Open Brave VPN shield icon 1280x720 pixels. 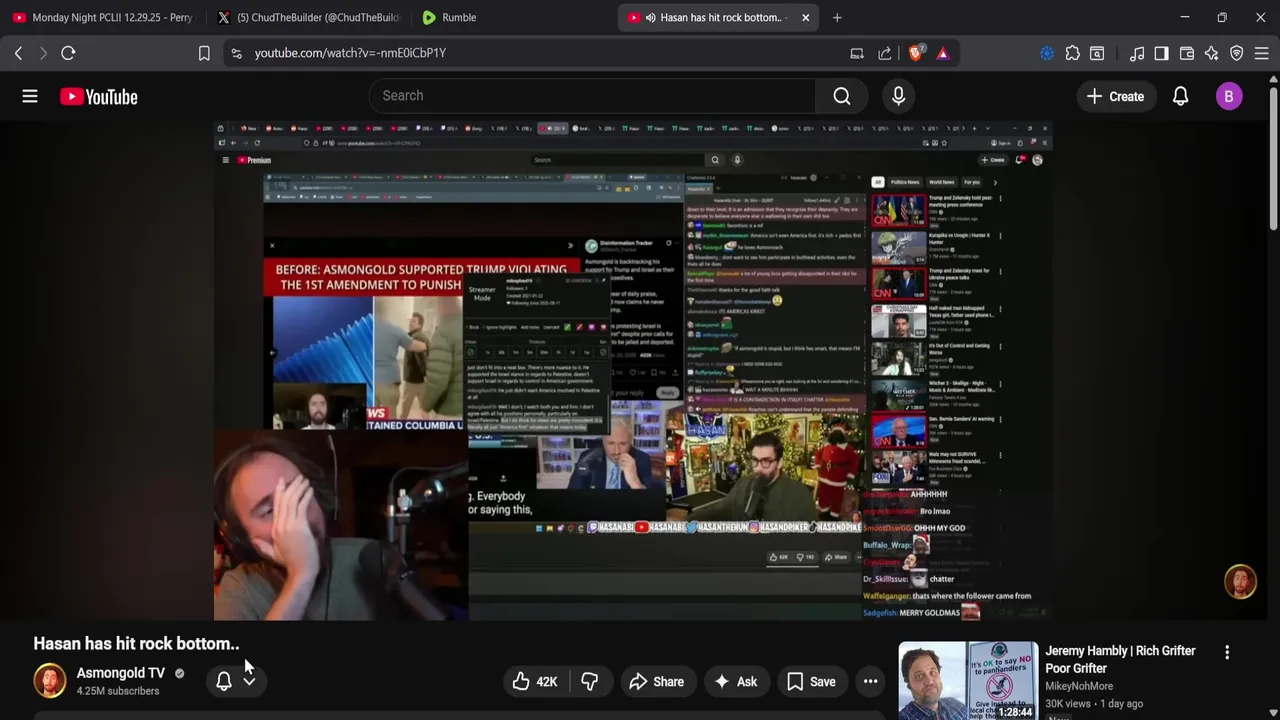[1237, 53]
